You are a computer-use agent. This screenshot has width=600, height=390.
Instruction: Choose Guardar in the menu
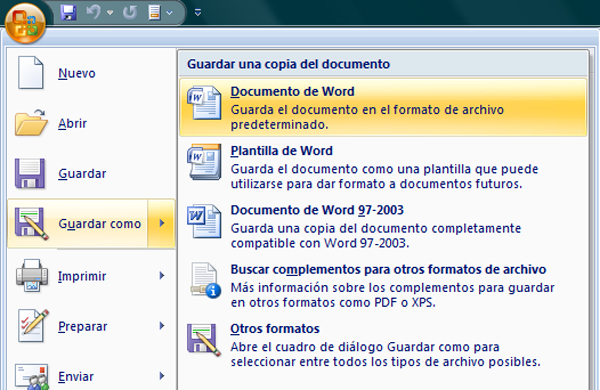coord(82,173)
